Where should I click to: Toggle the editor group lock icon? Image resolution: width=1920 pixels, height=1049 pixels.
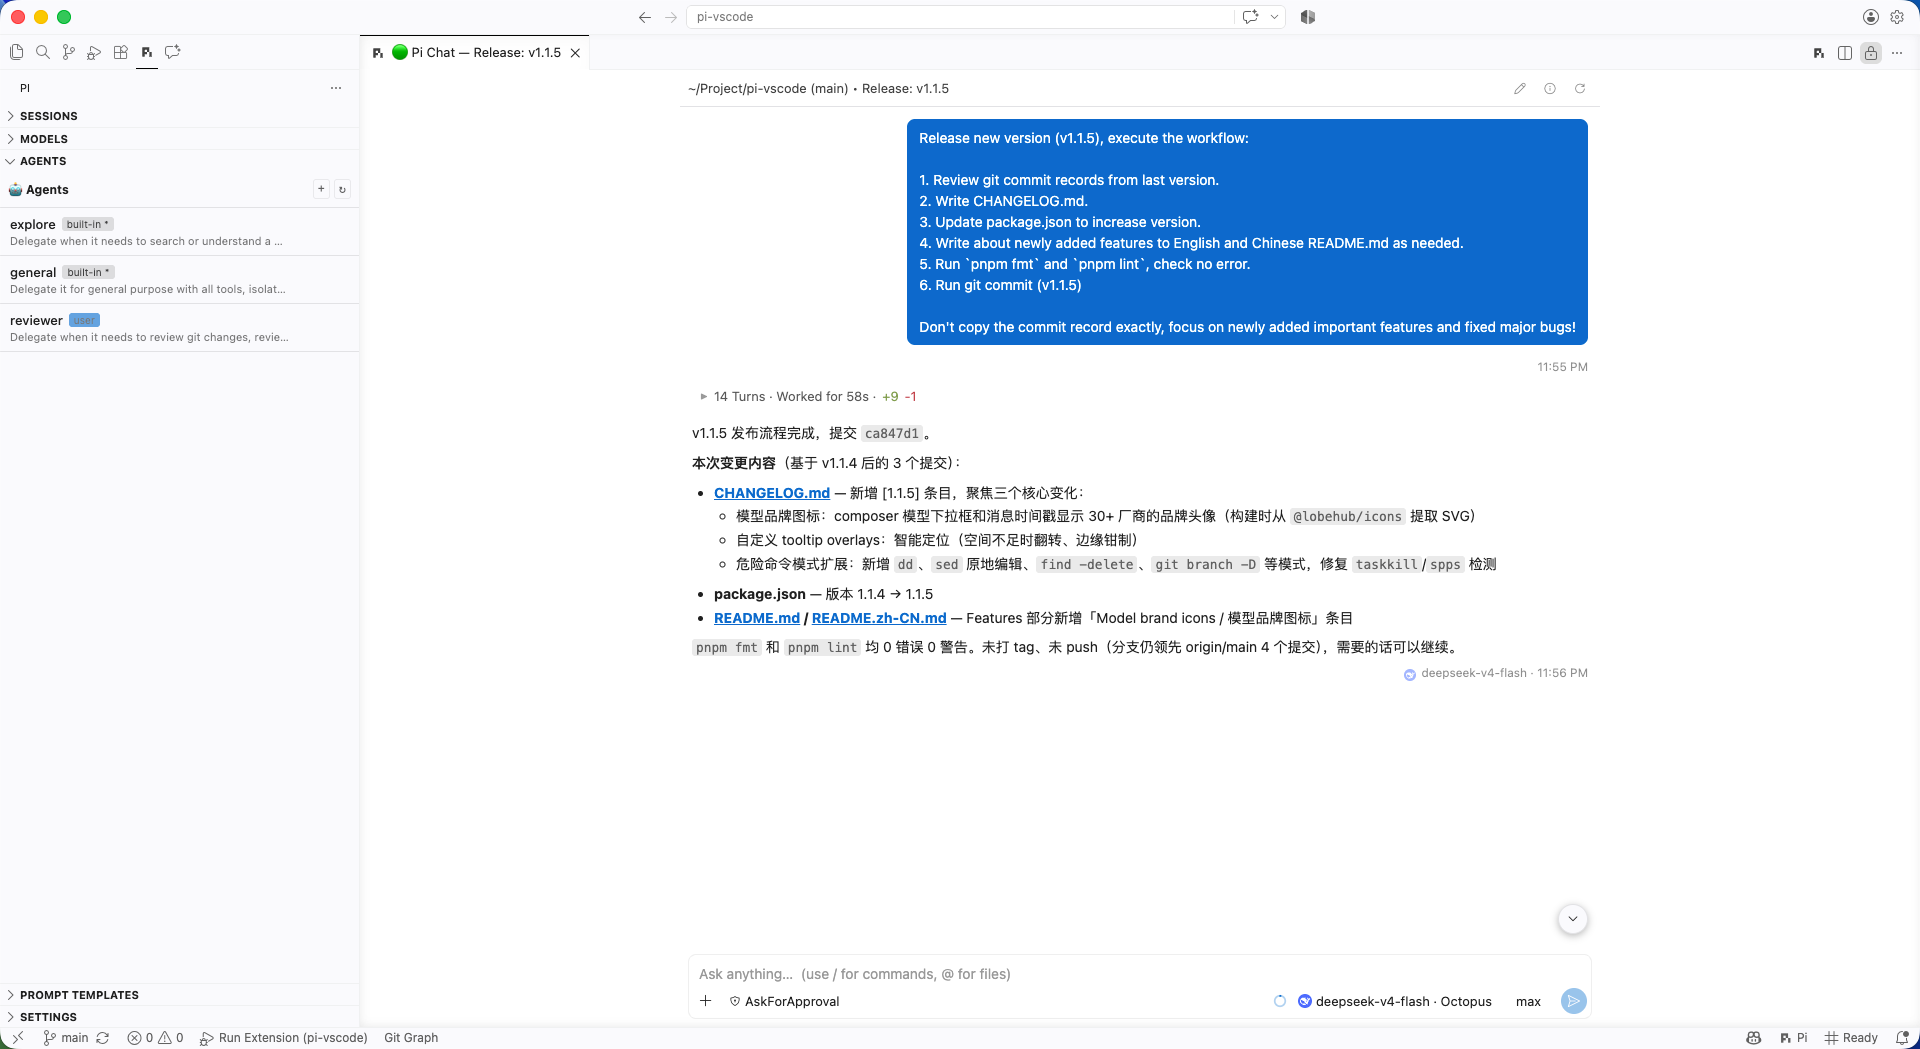tap(1871, 53)
